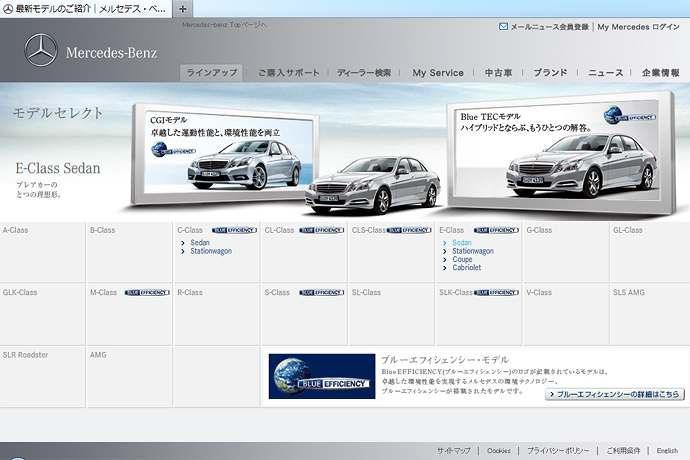
Task: Click arrow bullet beside E-Class Coupe
Action: [x=444, y=260]
